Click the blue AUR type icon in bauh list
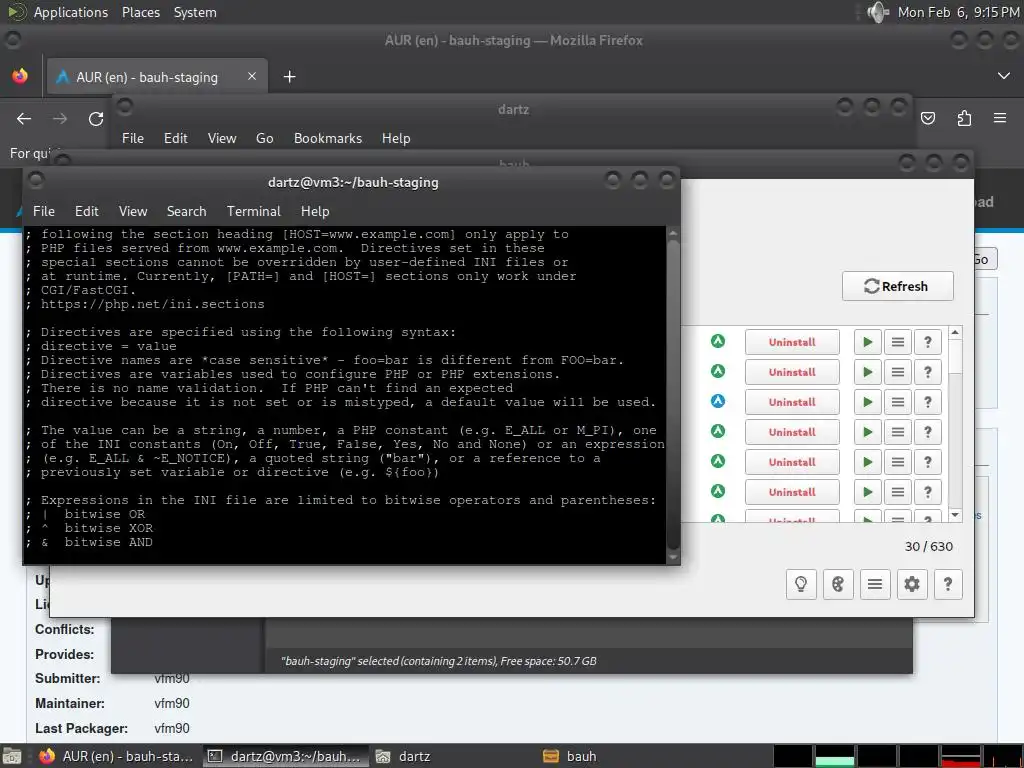 pyautogui.click(x=718, y=401)
